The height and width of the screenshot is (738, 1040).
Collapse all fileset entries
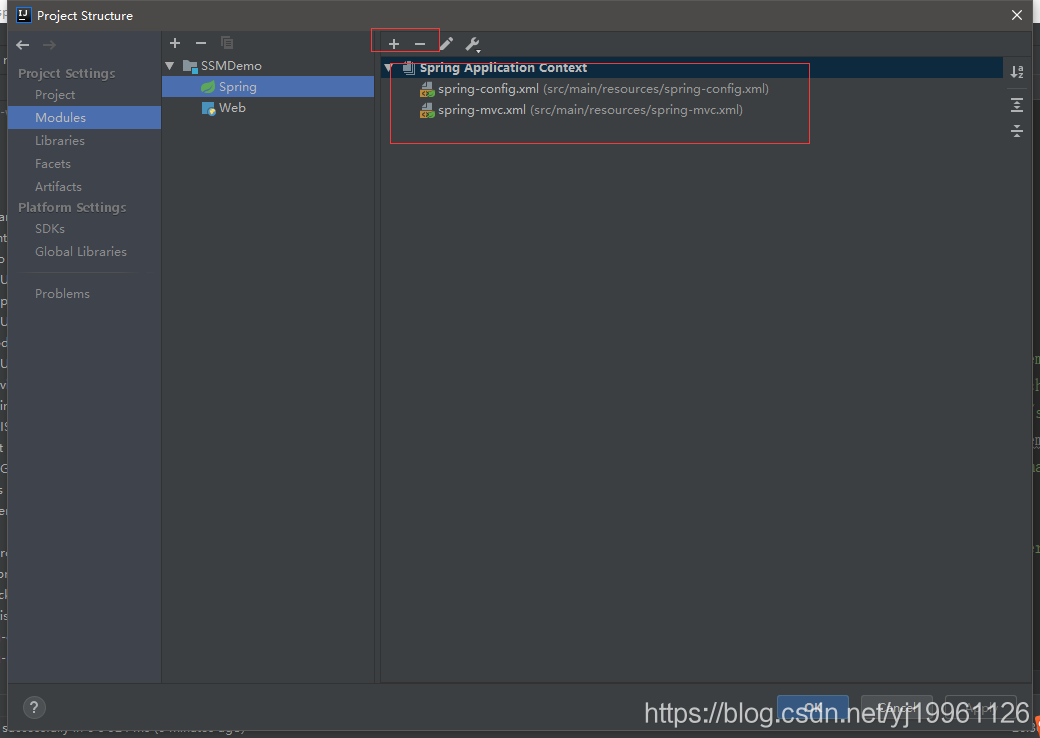pos(1017,130)
